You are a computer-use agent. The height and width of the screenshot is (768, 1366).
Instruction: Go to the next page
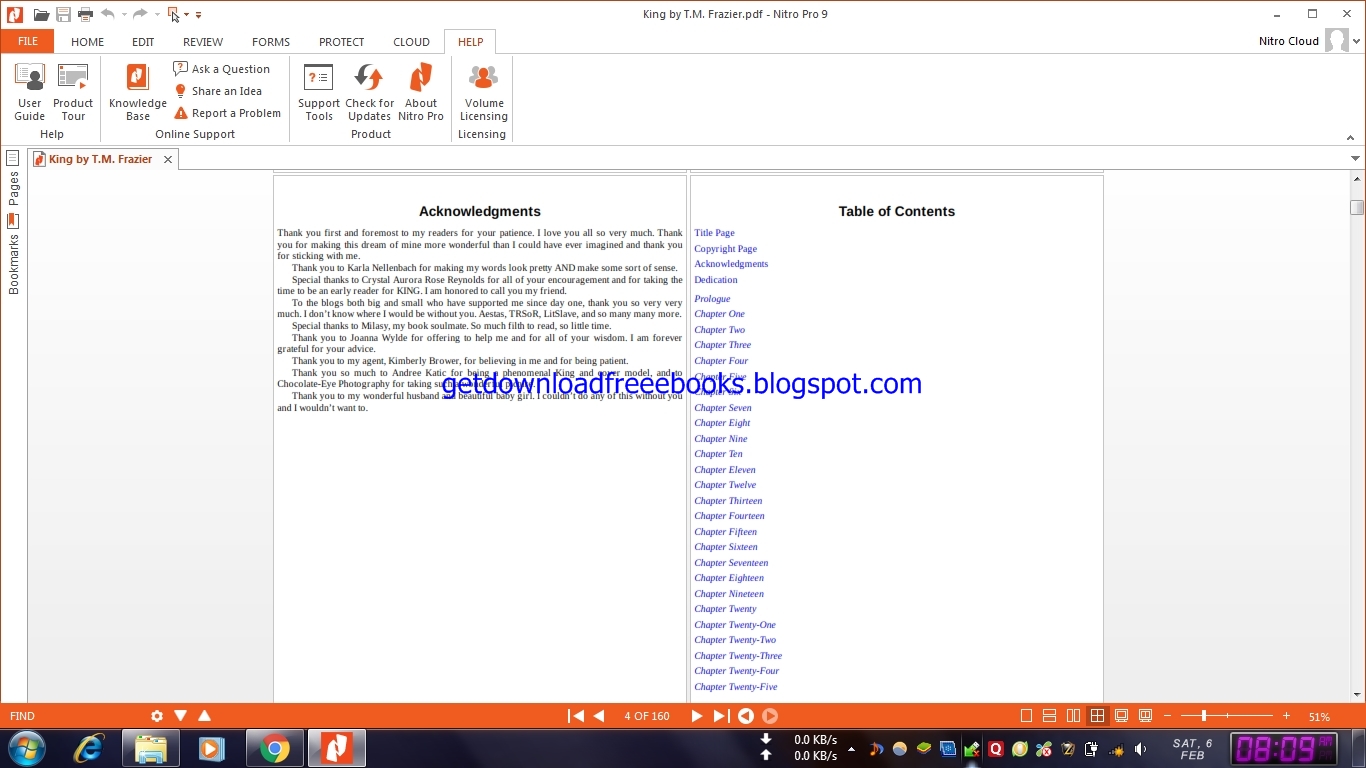click(x=697, y=716)
